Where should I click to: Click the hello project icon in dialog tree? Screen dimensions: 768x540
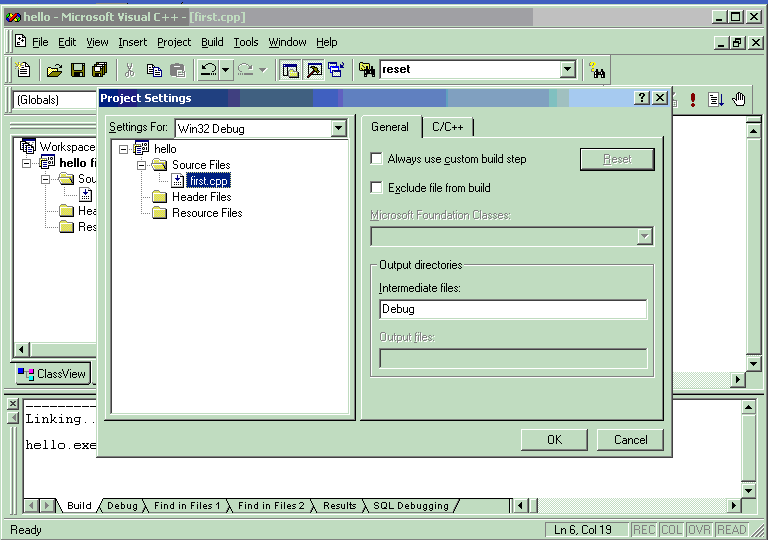141,147
